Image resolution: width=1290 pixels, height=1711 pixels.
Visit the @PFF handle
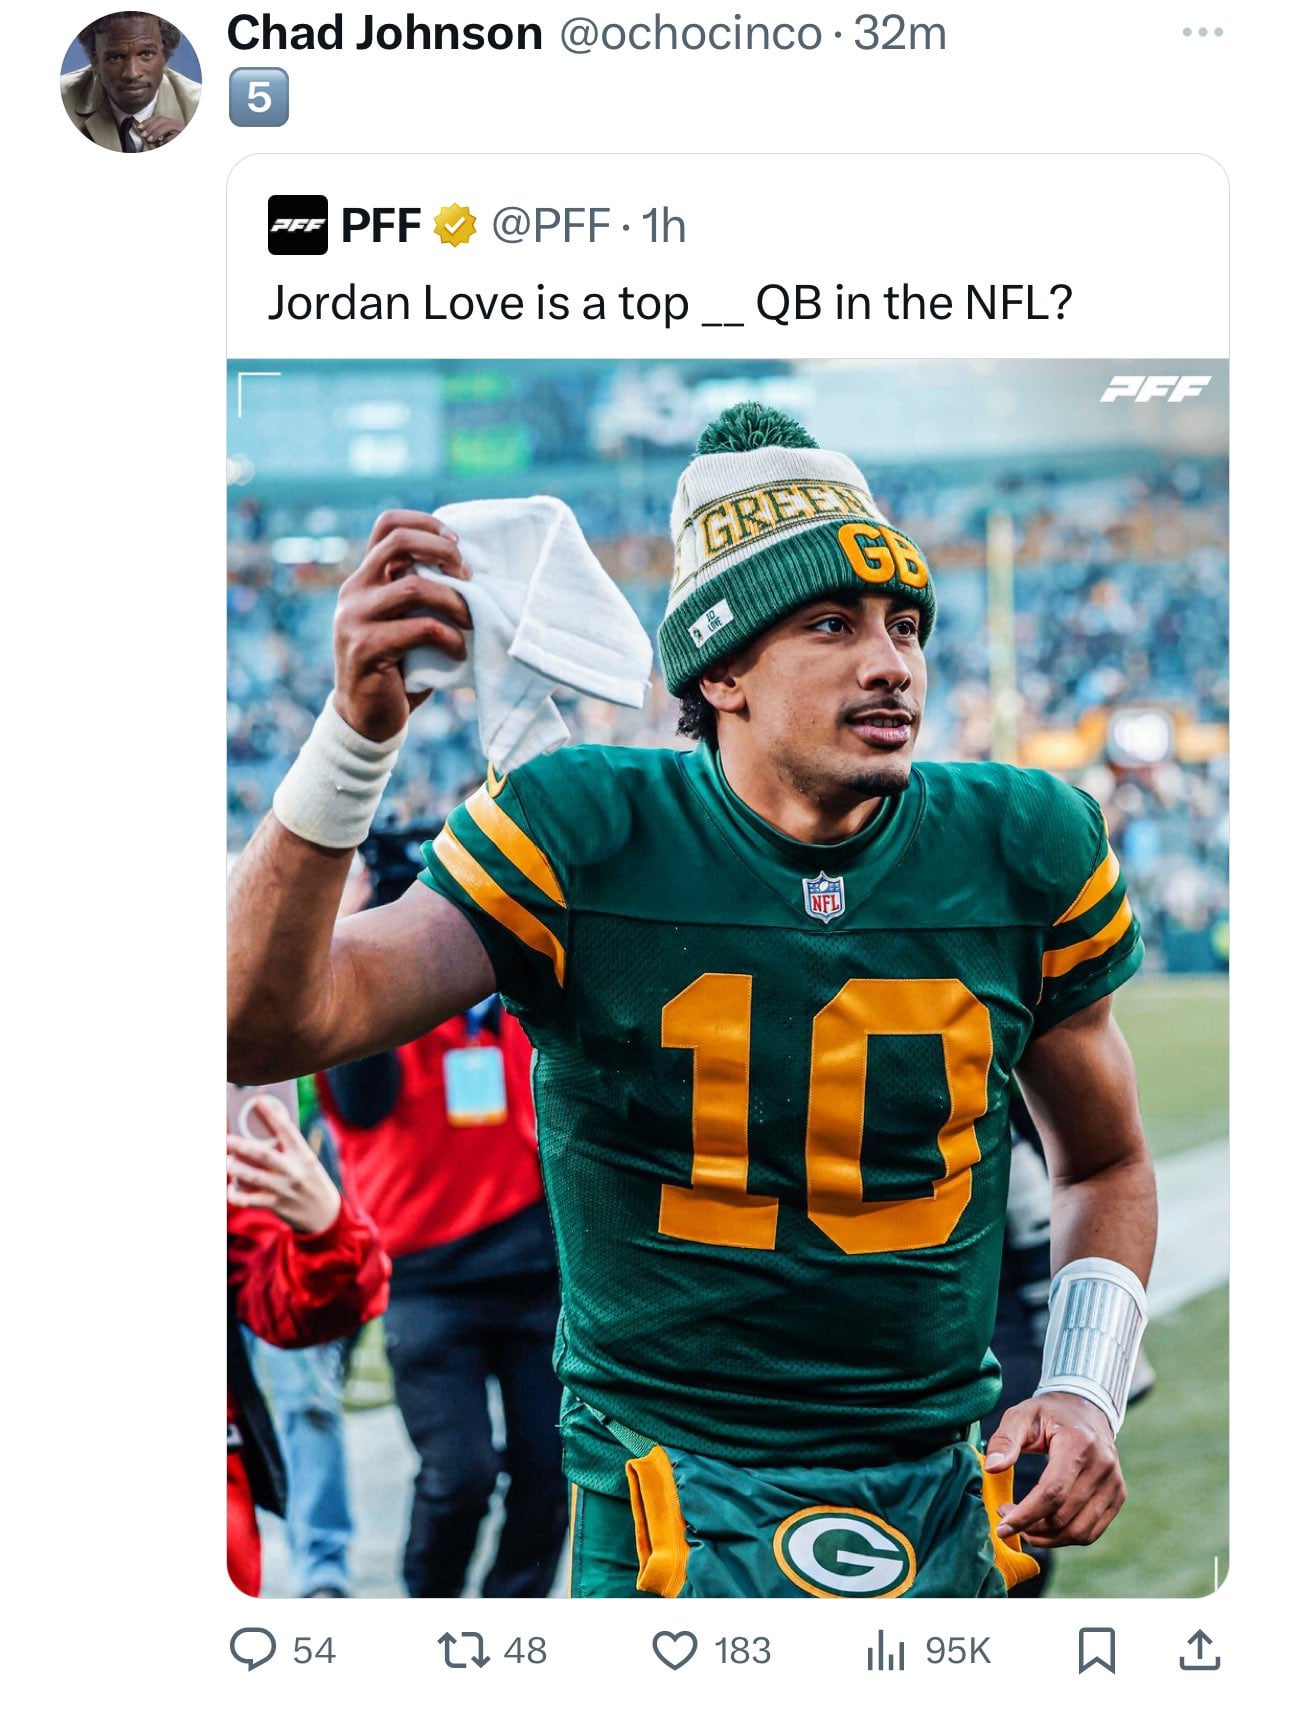tap(550, 226)
